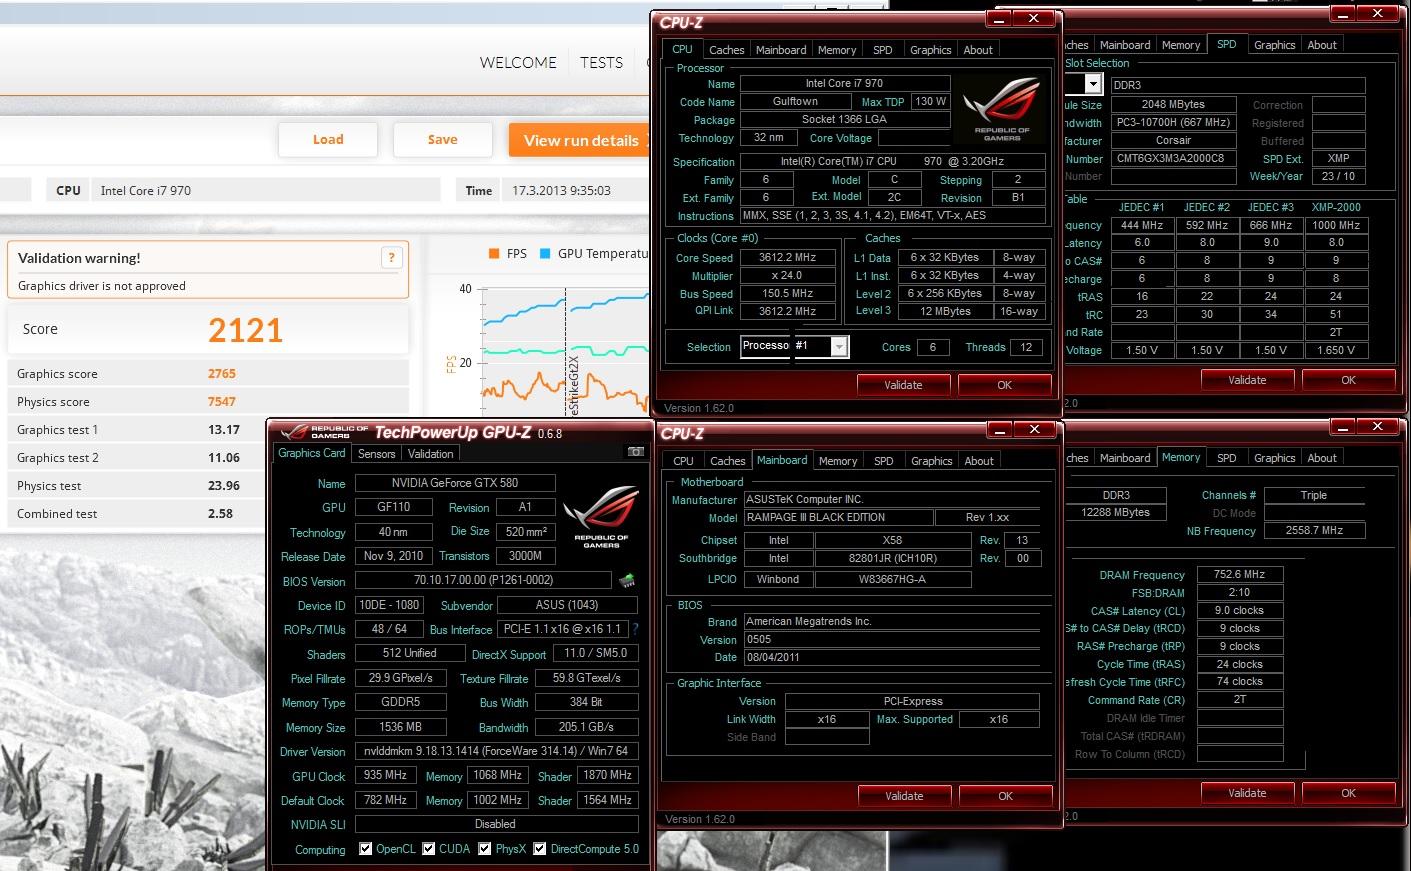Viewport: 1411px width, 871px height.
Task: Click the GPU-Z camera screenshot icon
Action: tap(635, 452)
